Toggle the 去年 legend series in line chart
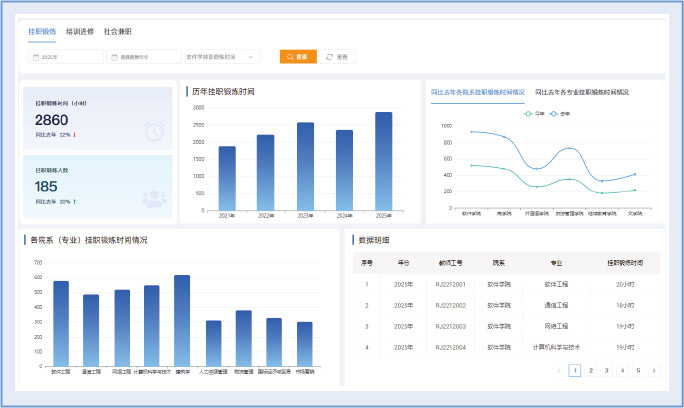The image size is (684, 408). (x=560, y=113)
